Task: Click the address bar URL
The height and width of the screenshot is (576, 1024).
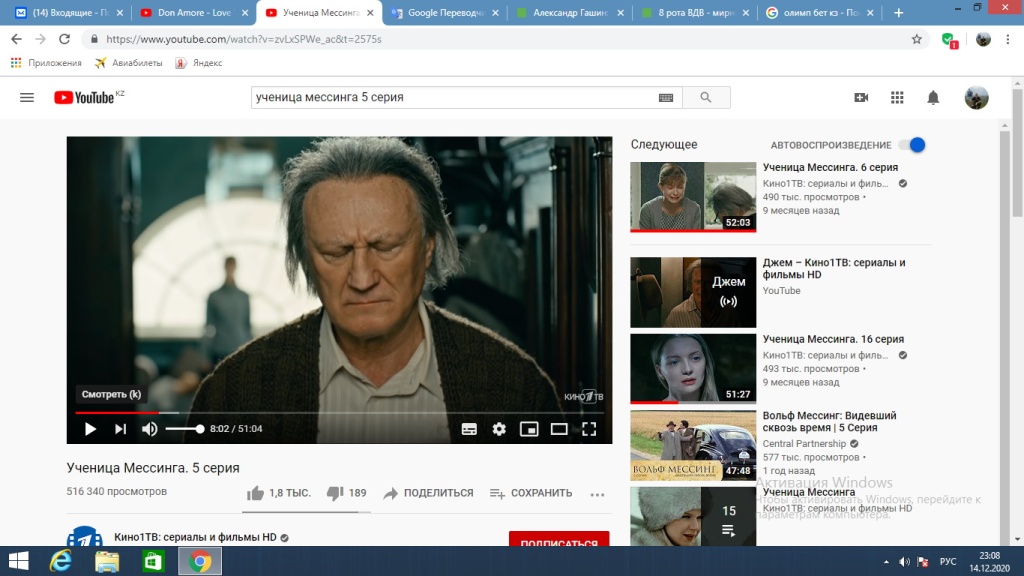Action: (244, 39)
